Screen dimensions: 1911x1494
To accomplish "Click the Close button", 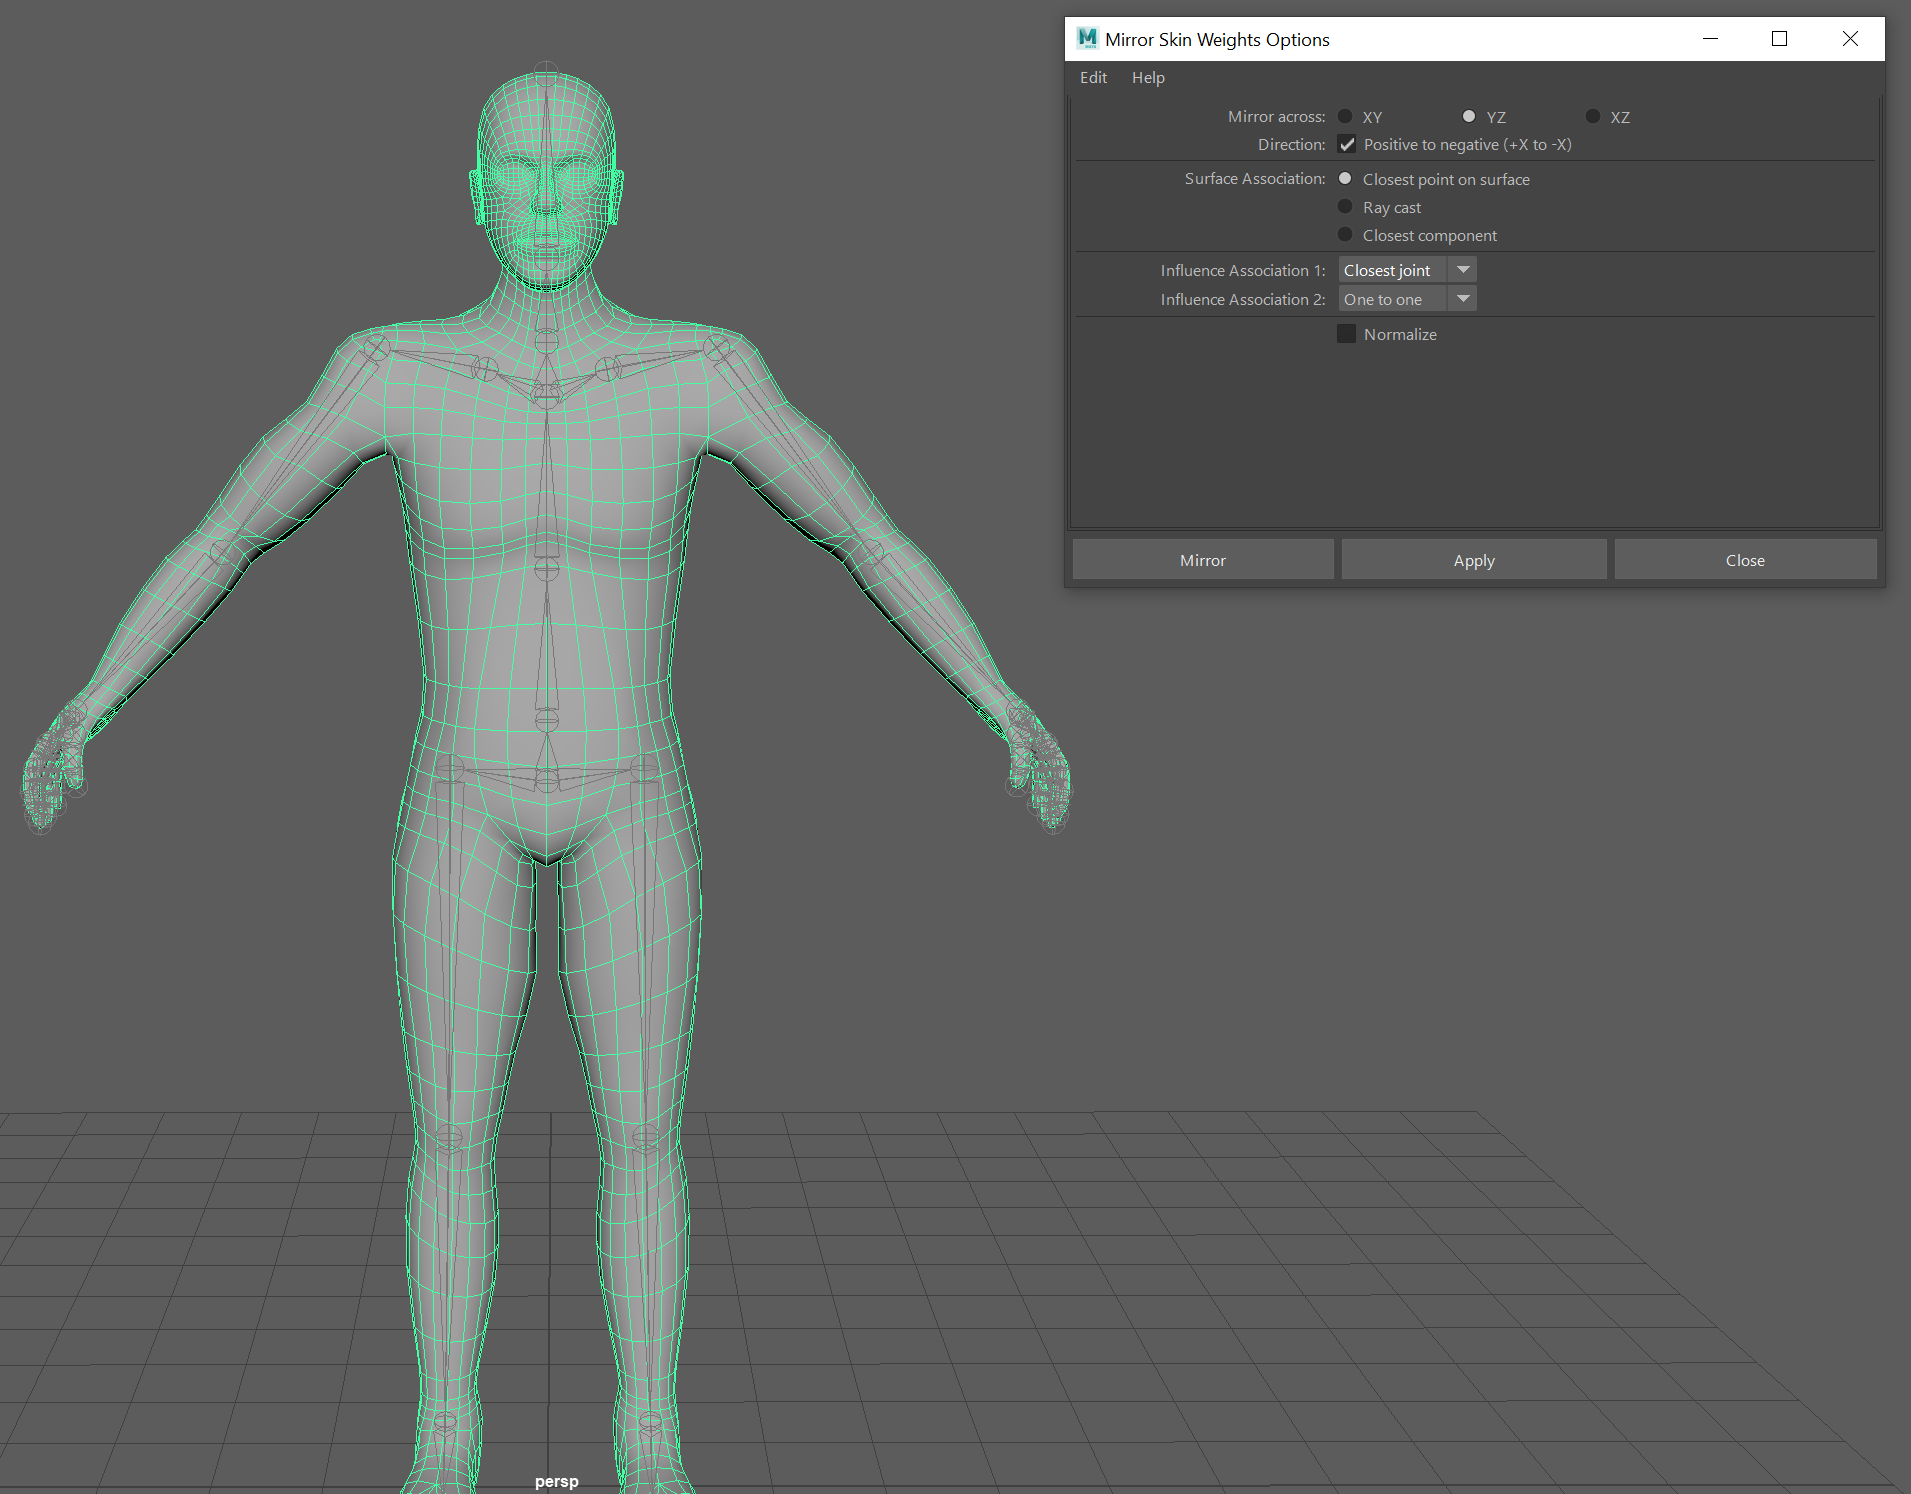I will [x=1745, y=559].
